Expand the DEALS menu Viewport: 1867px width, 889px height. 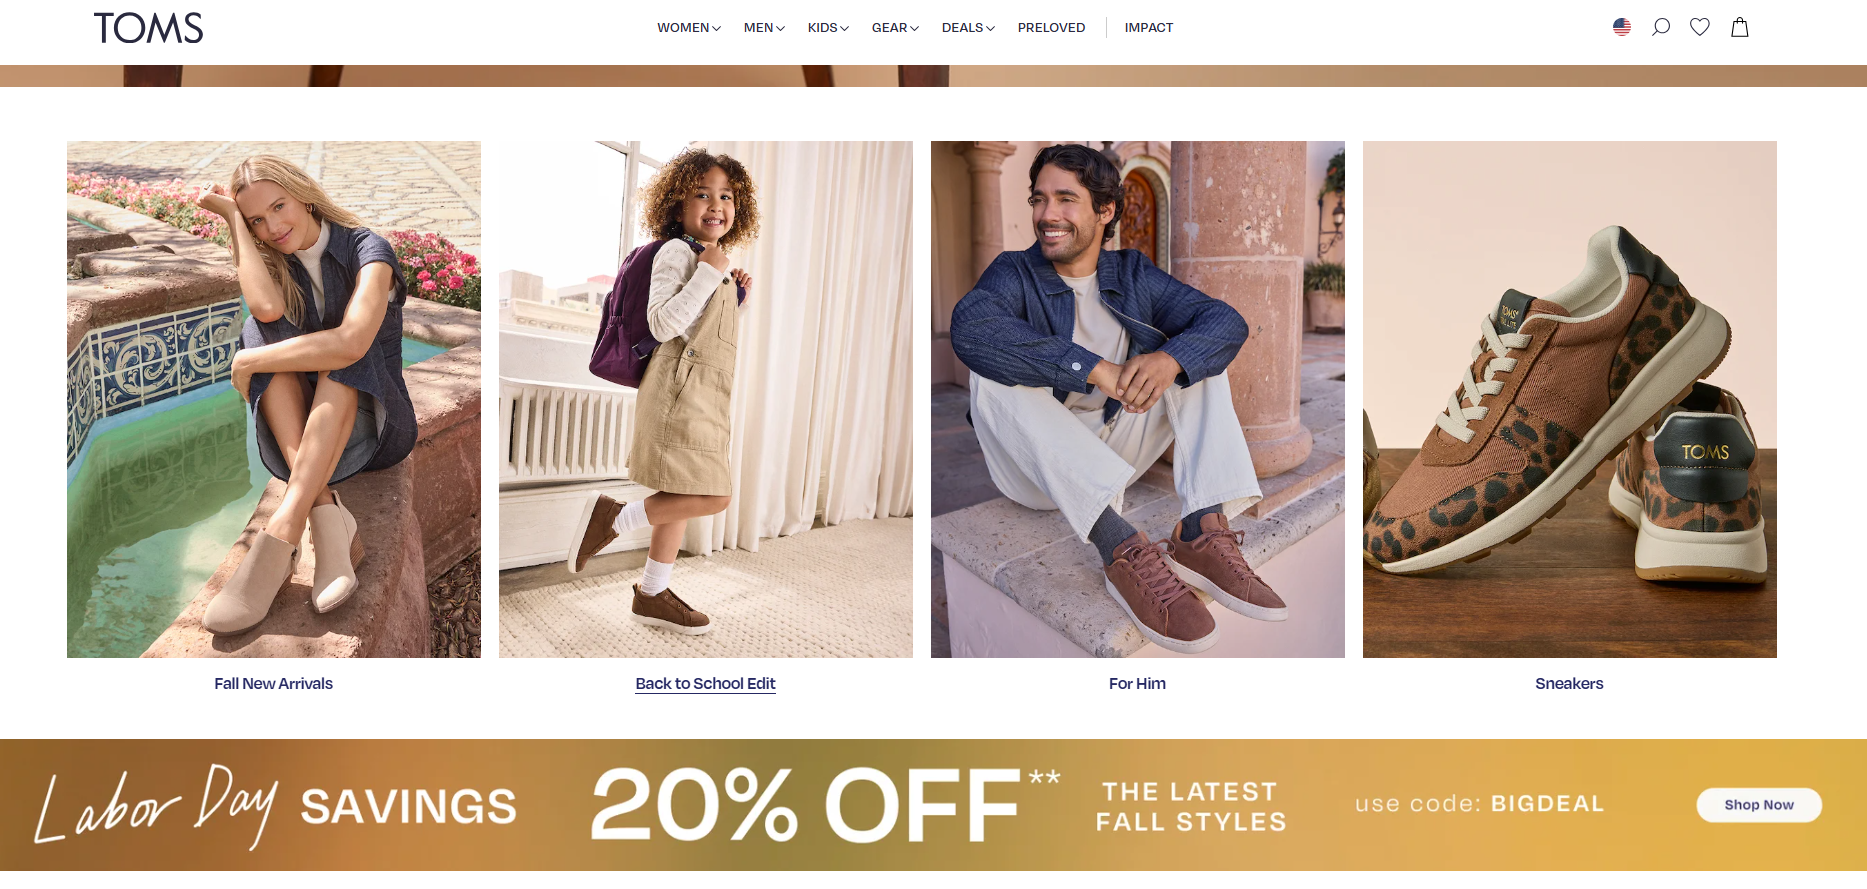click(x=968, y=28)
